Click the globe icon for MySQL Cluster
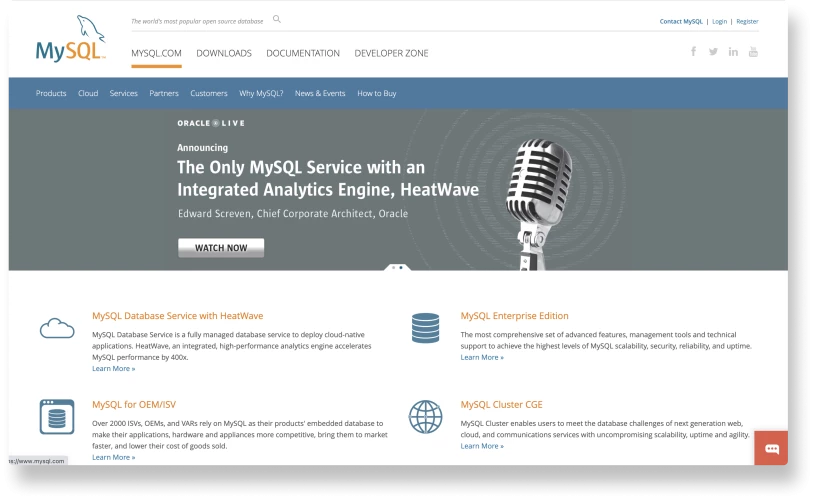 point(425,416)
